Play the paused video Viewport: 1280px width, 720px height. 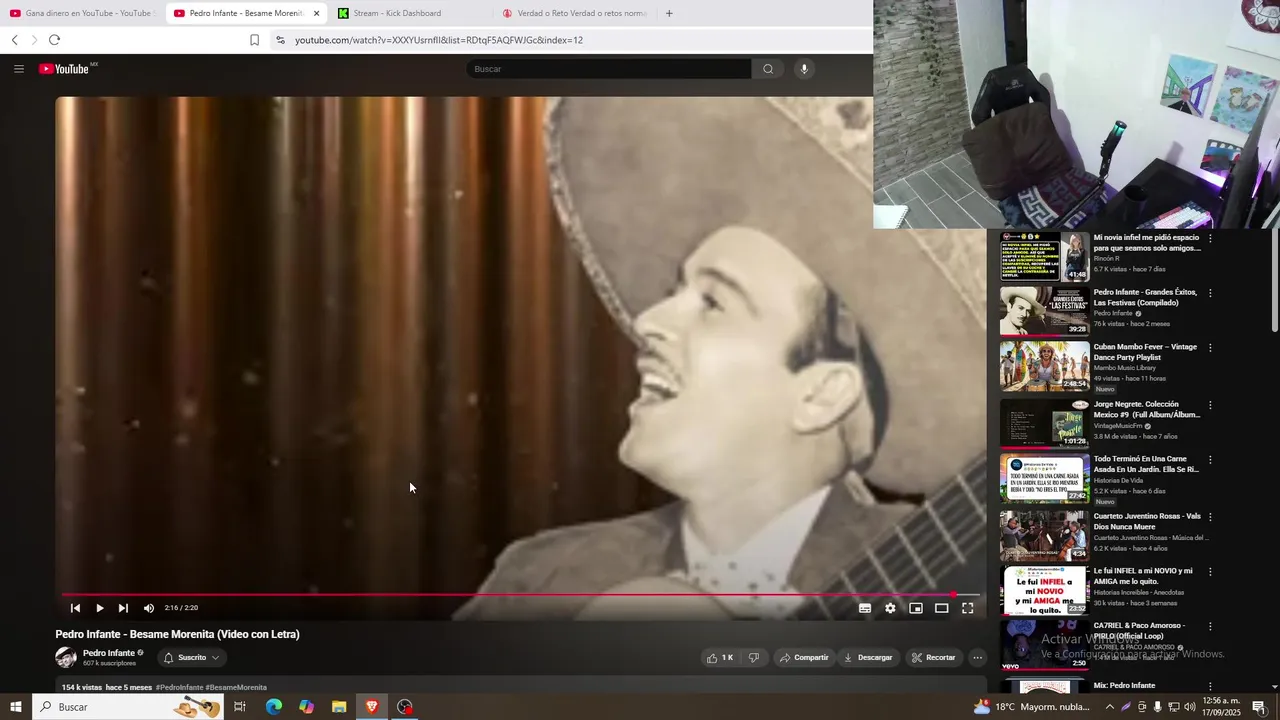point(99,608)
